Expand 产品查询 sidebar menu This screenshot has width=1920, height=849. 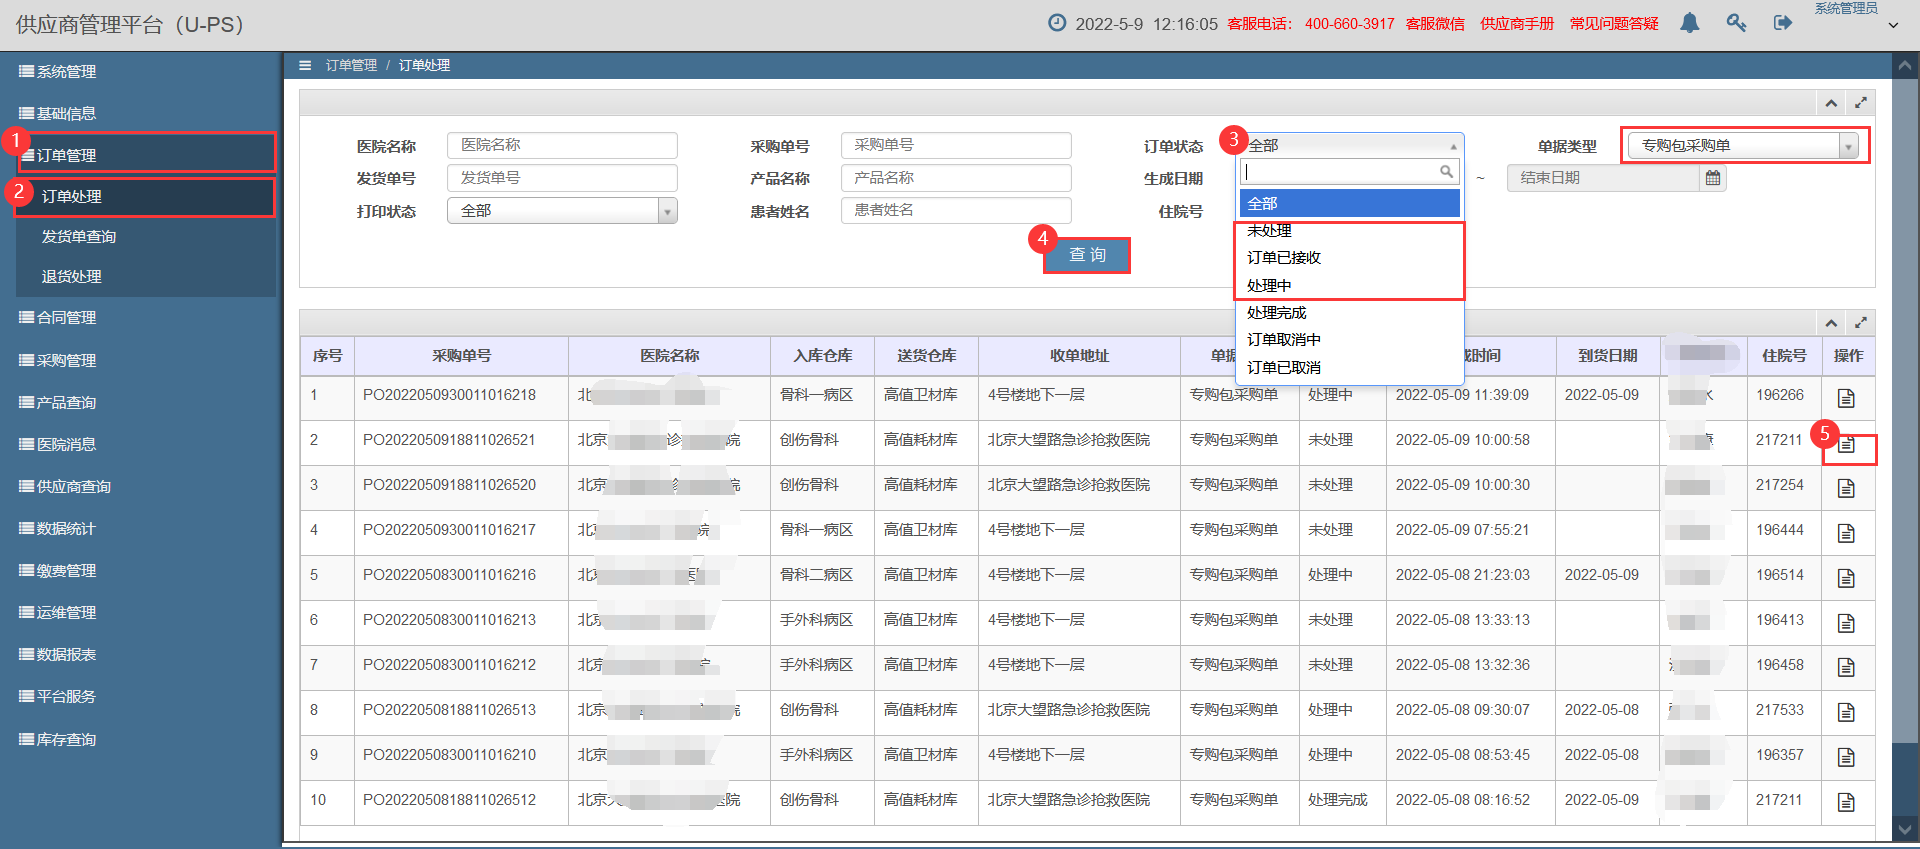pos(140,403)
